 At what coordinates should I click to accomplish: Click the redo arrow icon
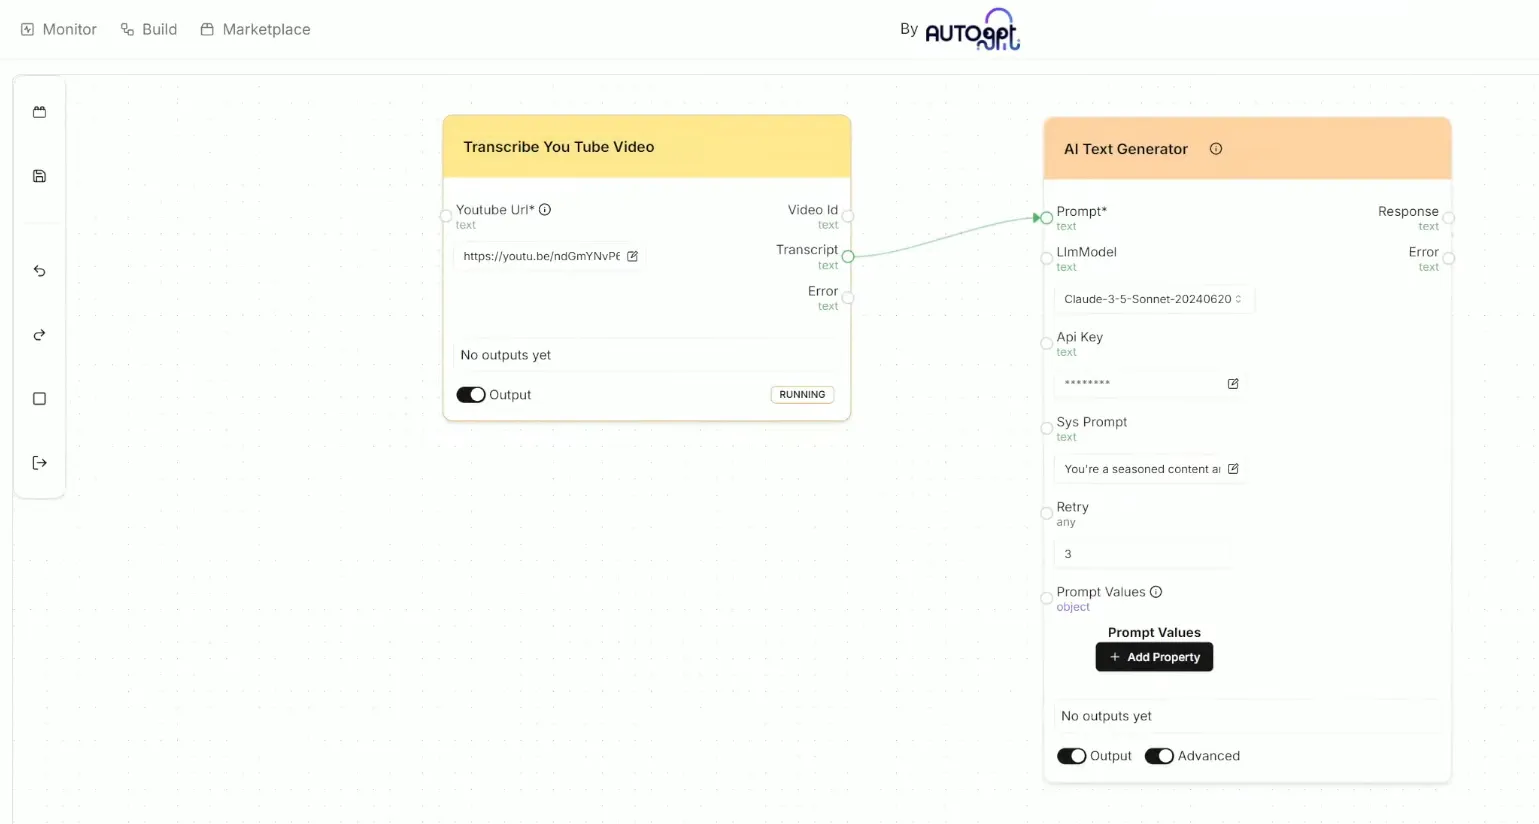(x=39, y=335)
